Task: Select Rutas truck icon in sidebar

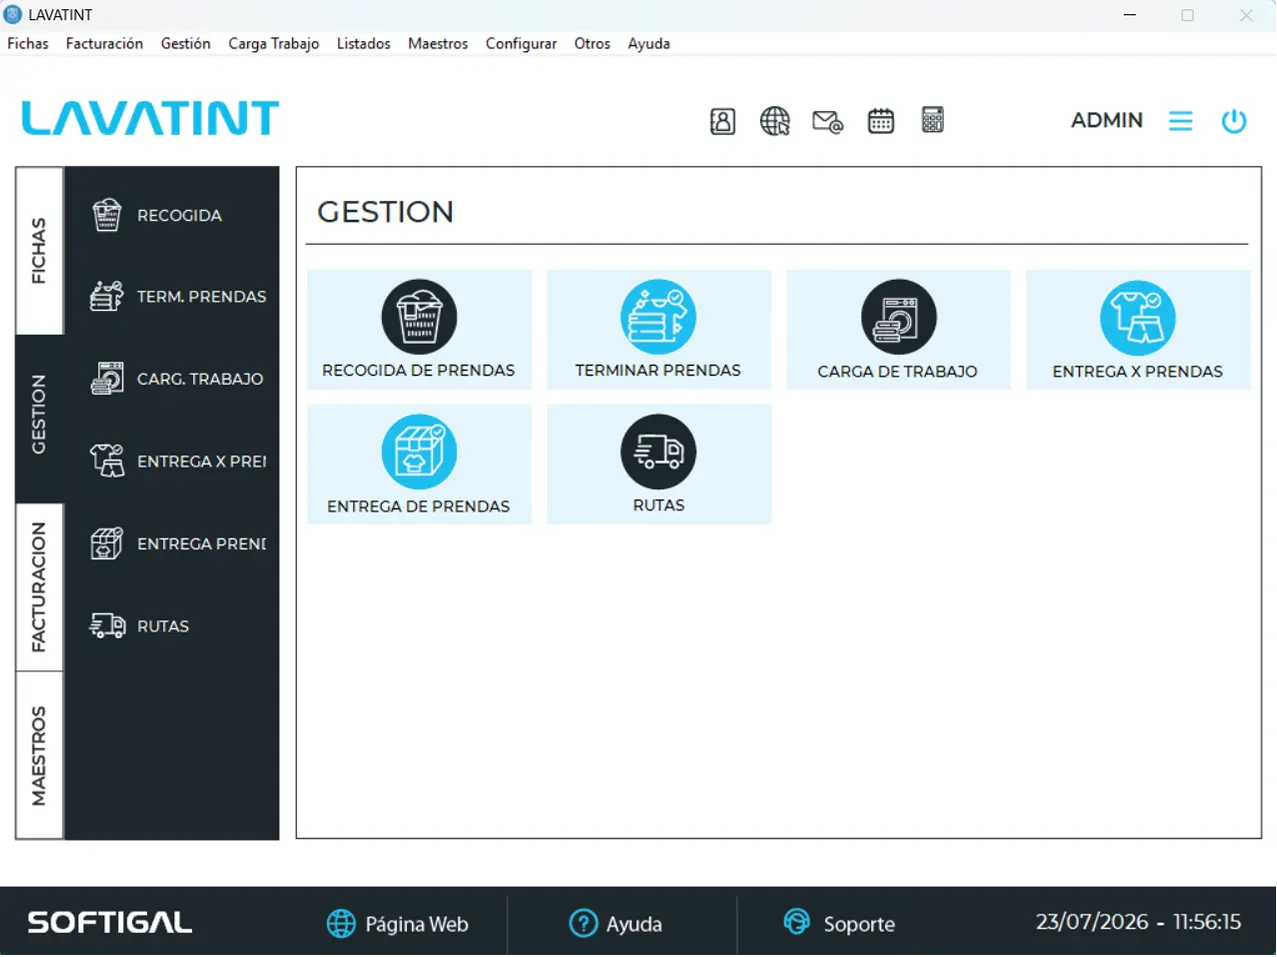Action: point(107,626)
